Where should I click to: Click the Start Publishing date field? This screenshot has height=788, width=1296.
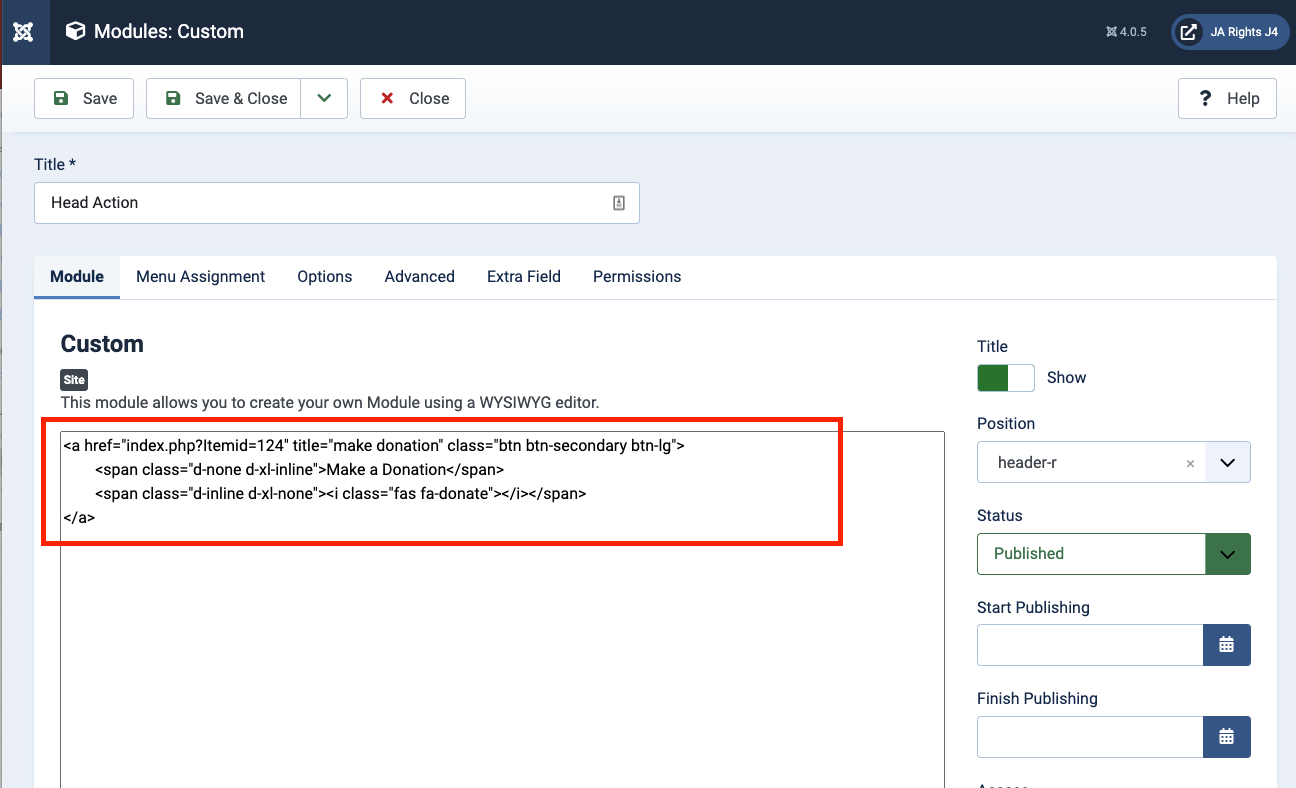pos(1090,645)
